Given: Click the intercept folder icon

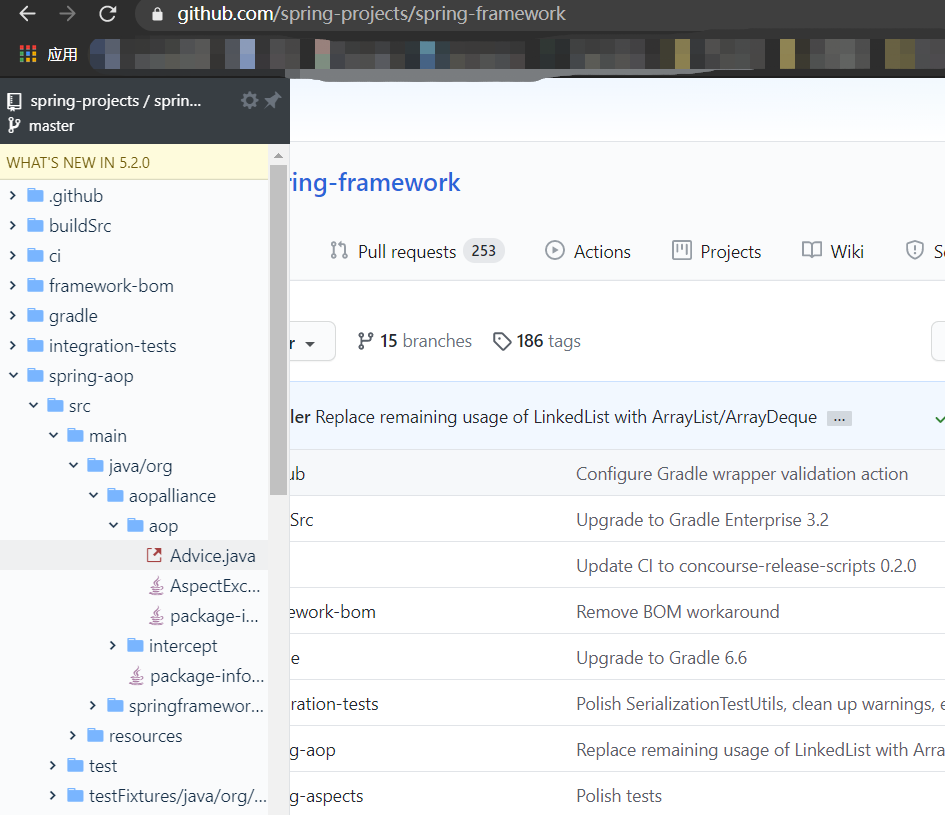Looking at the screenshot, I should click(x=136, y=646).
